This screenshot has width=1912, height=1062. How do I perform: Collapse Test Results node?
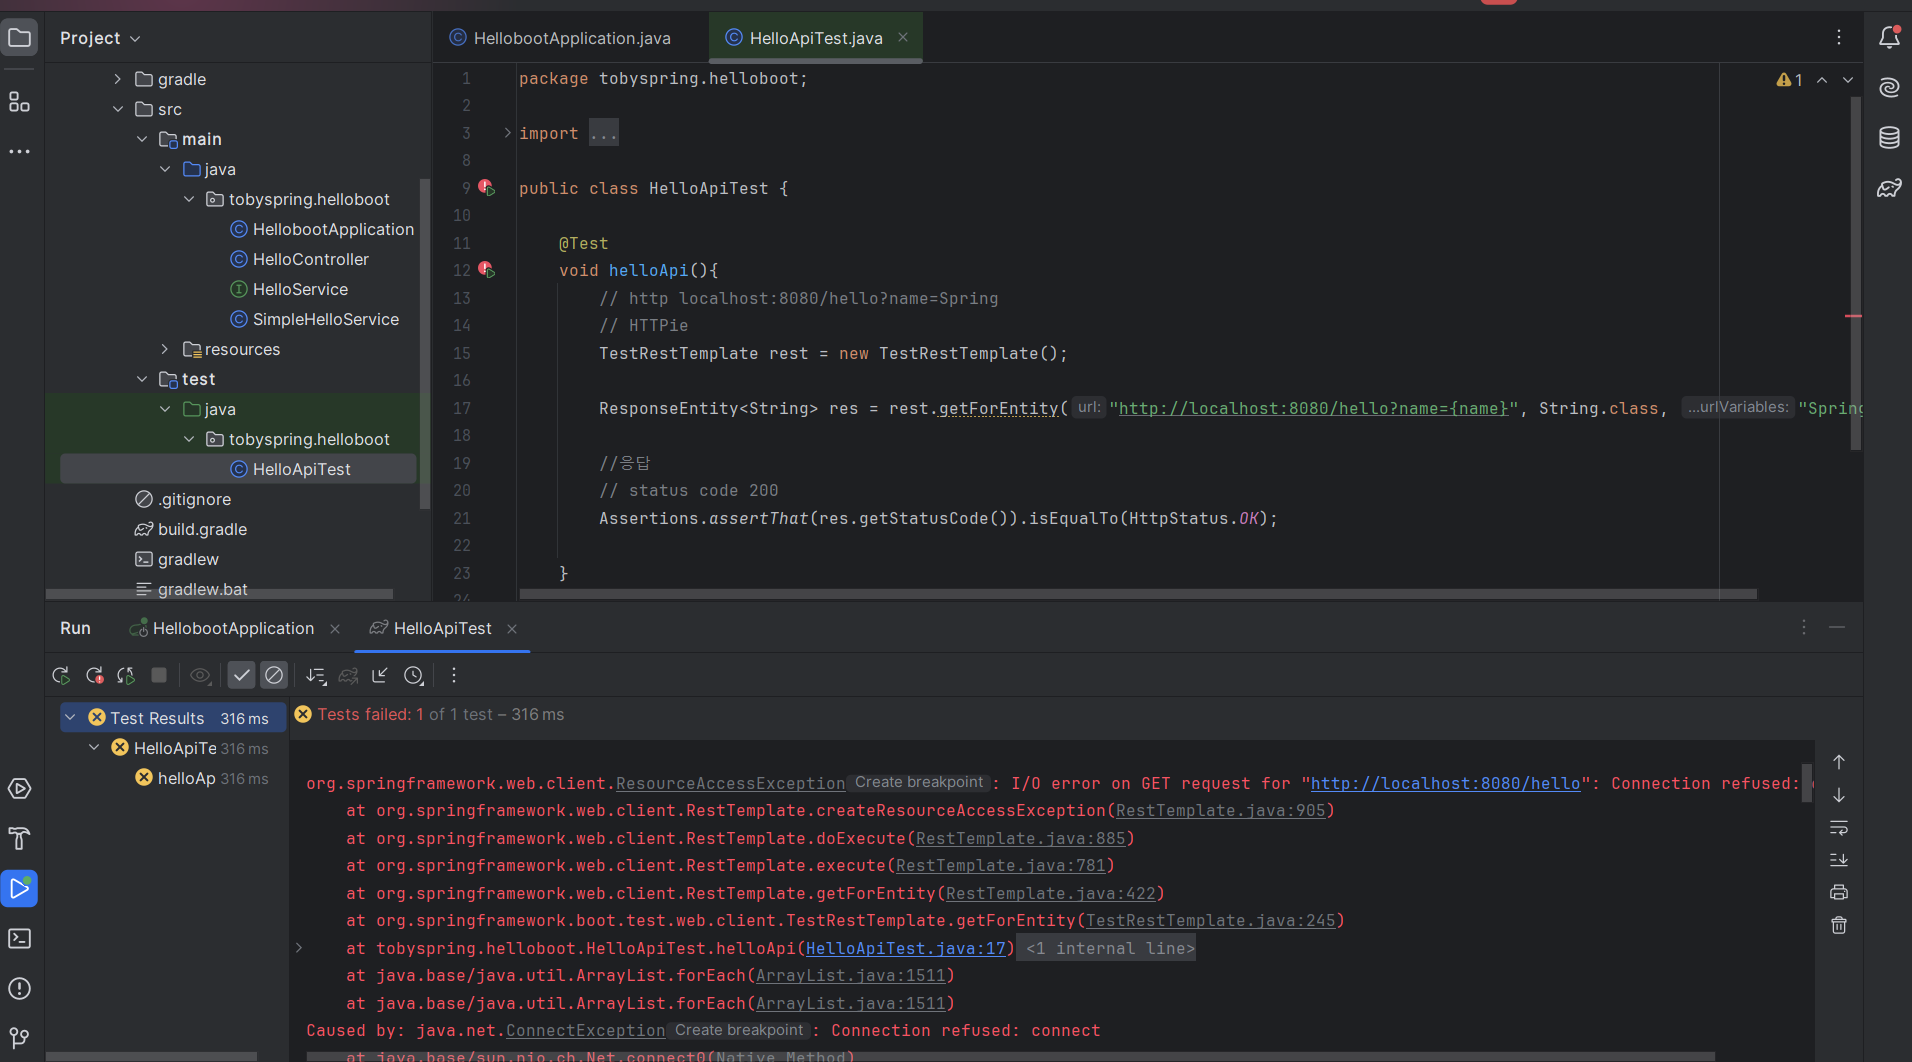coord(71,718)
